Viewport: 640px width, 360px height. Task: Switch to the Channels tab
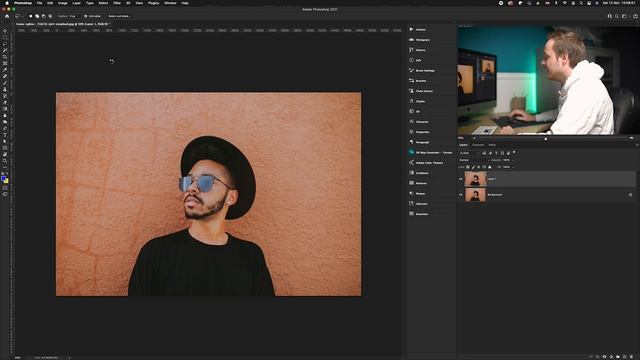(478, 145)
